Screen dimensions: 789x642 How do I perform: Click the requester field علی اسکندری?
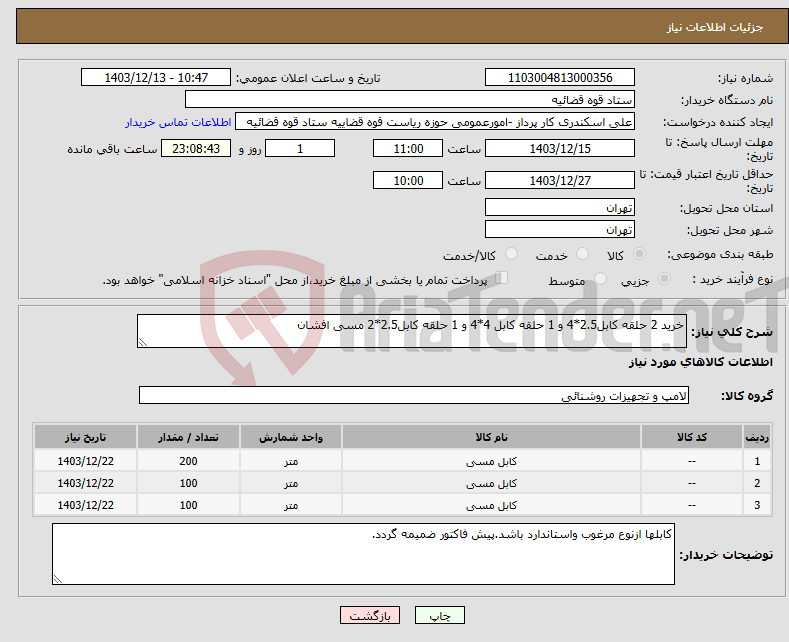click(x=435, y=122)
